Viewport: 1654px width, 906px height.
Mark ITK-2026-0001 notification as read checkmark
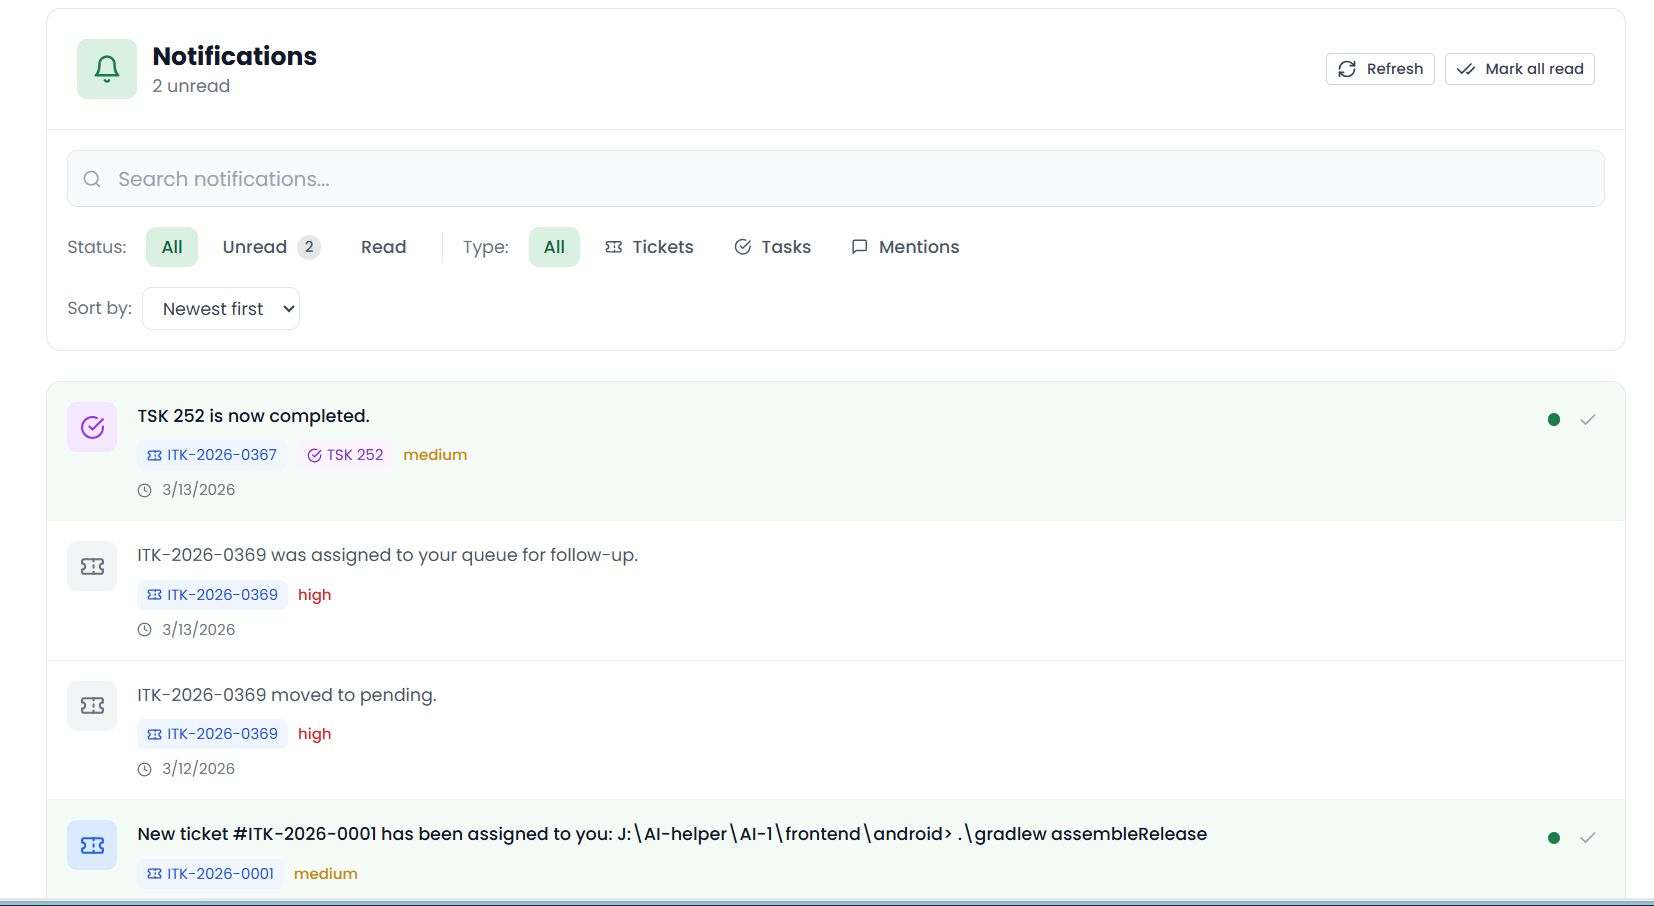[x=1587, y=838]
